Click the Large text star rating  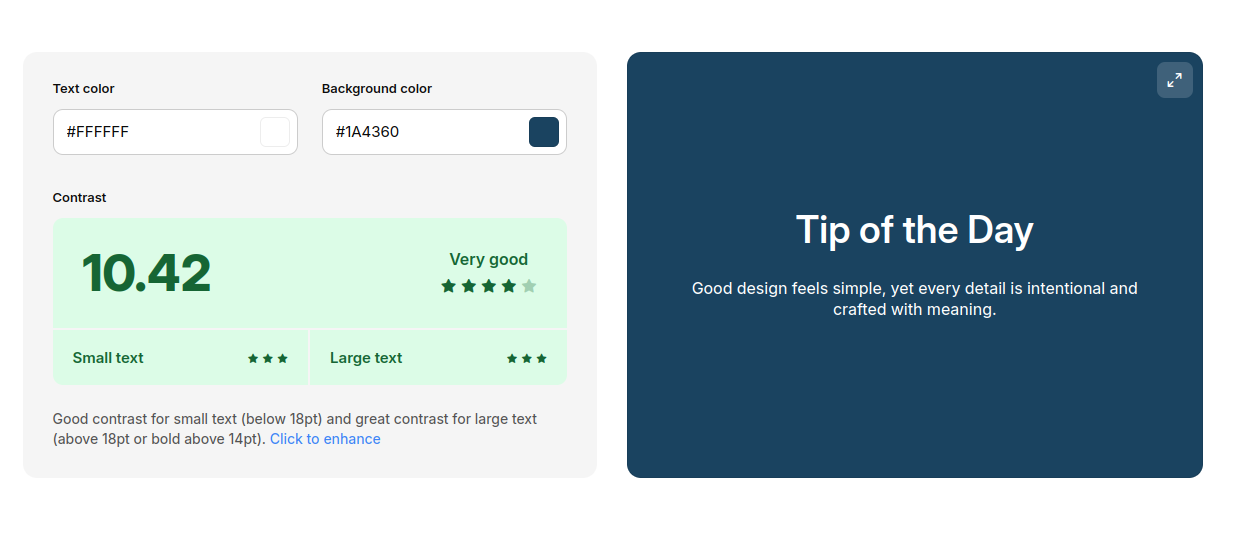click(527, 358)
